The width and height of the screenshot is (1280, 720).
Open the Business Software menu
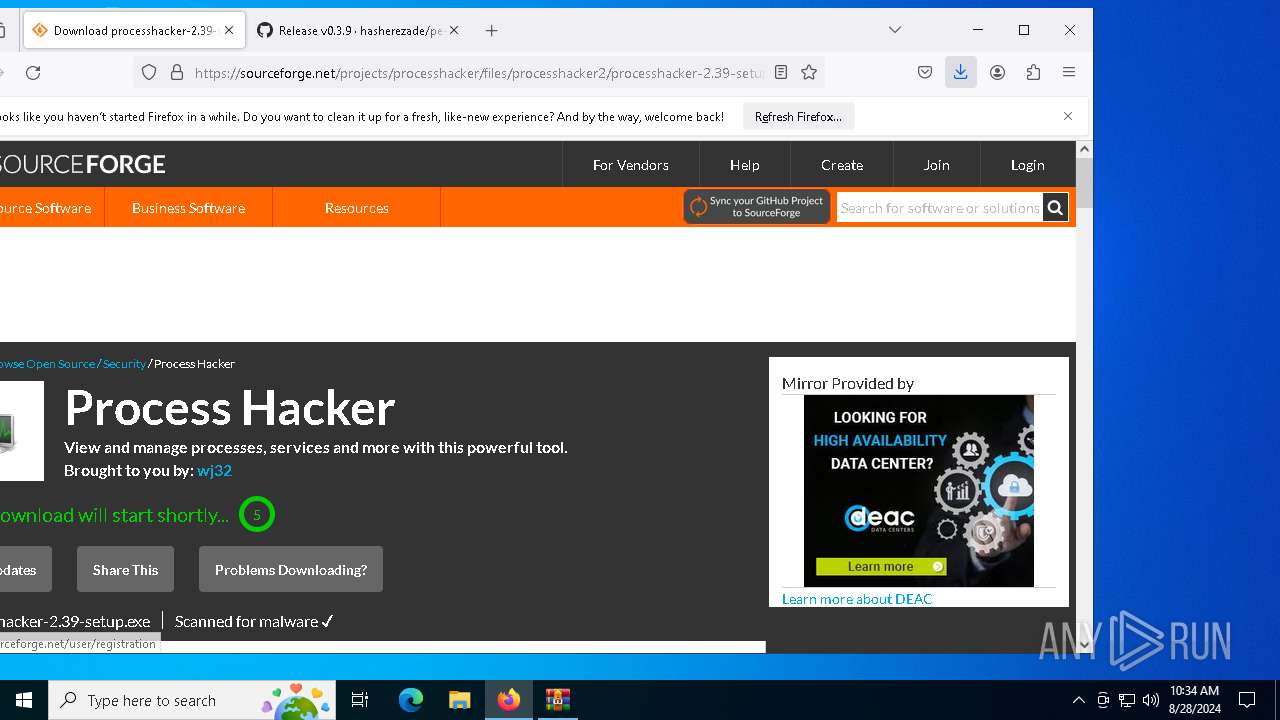click(188, 208)
